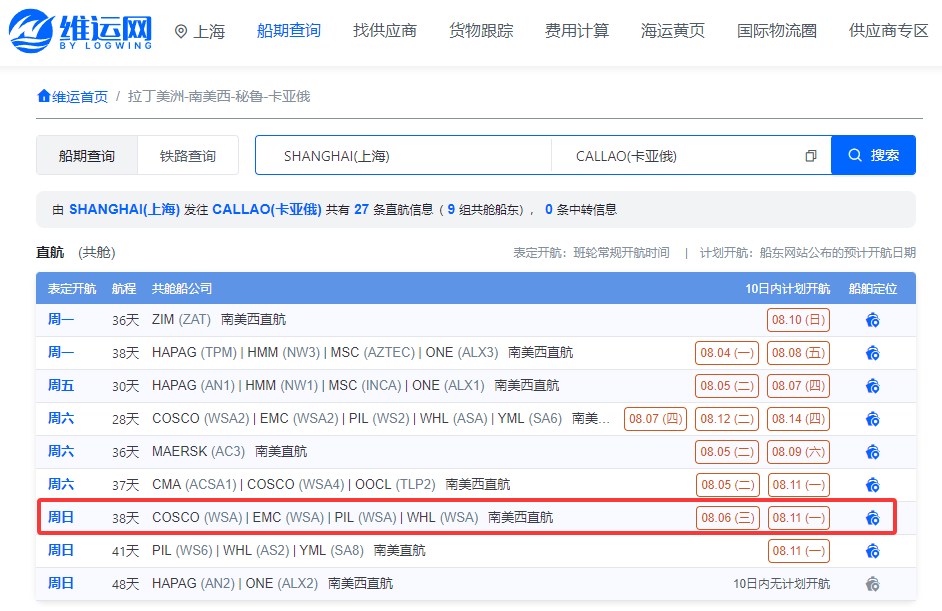The width and height of the screenshot is (942, 611).
Task: Locate vessel for the MAERSK (AC3) row
Action: tap(872, 452)
